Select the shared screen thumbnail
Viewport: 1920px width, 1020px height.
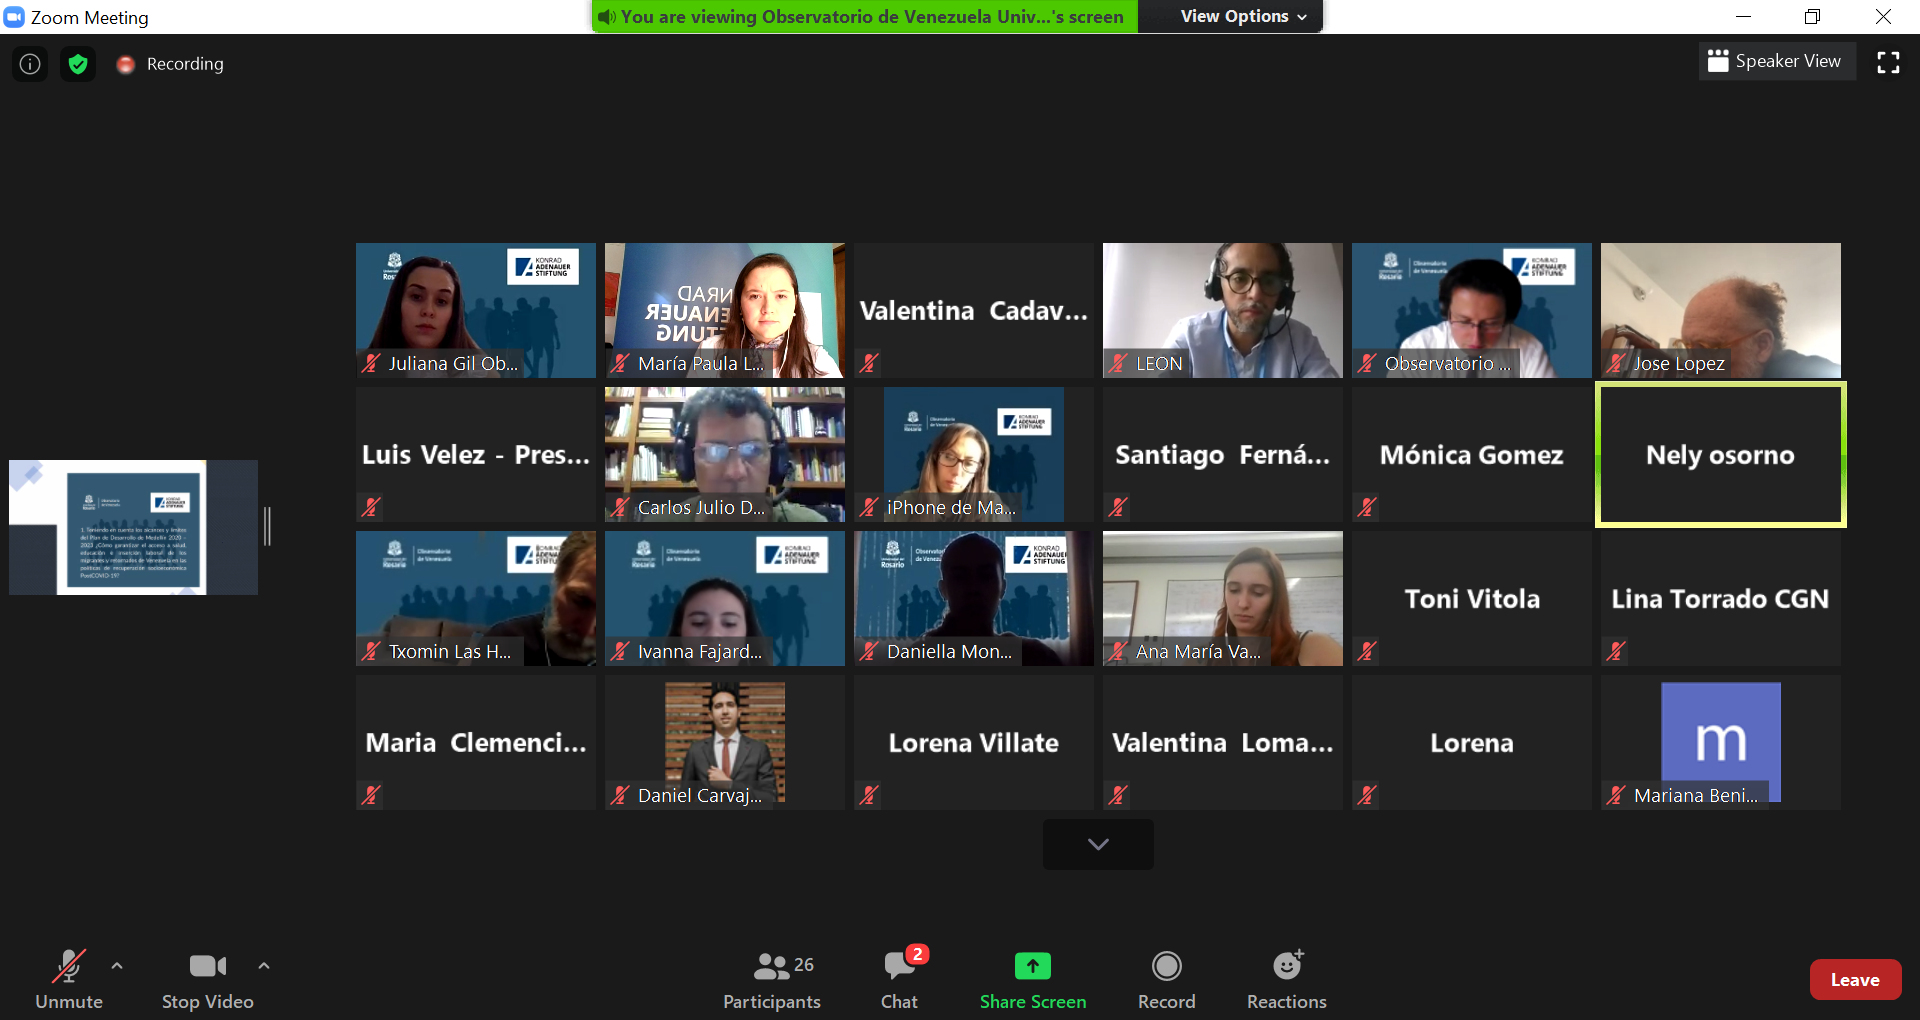133,527
